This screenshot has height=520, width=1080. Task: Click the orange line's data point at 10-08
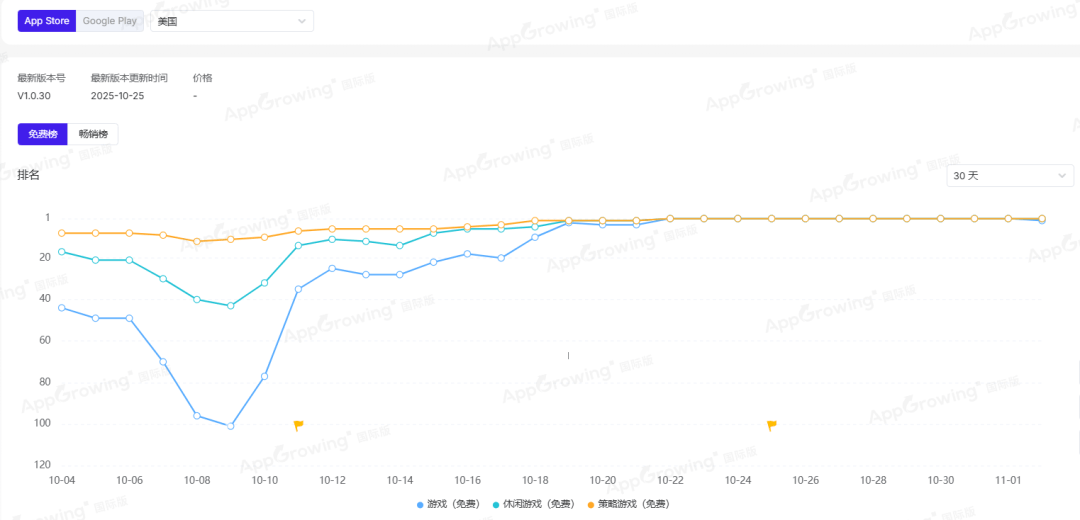coord(197,241)
